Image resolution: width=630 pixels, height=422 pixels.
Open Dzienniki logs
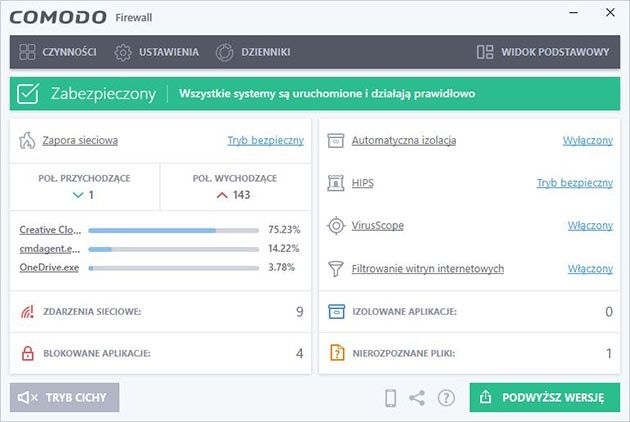tap(253, 52)
